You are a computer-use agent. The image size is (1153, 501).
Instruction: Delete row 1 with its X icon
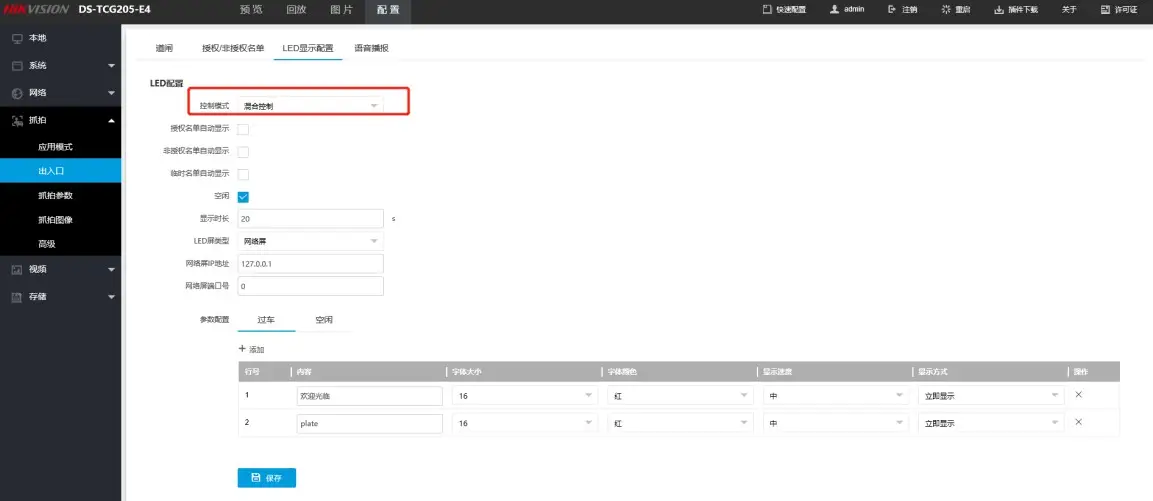click(x=1078, y=395)
